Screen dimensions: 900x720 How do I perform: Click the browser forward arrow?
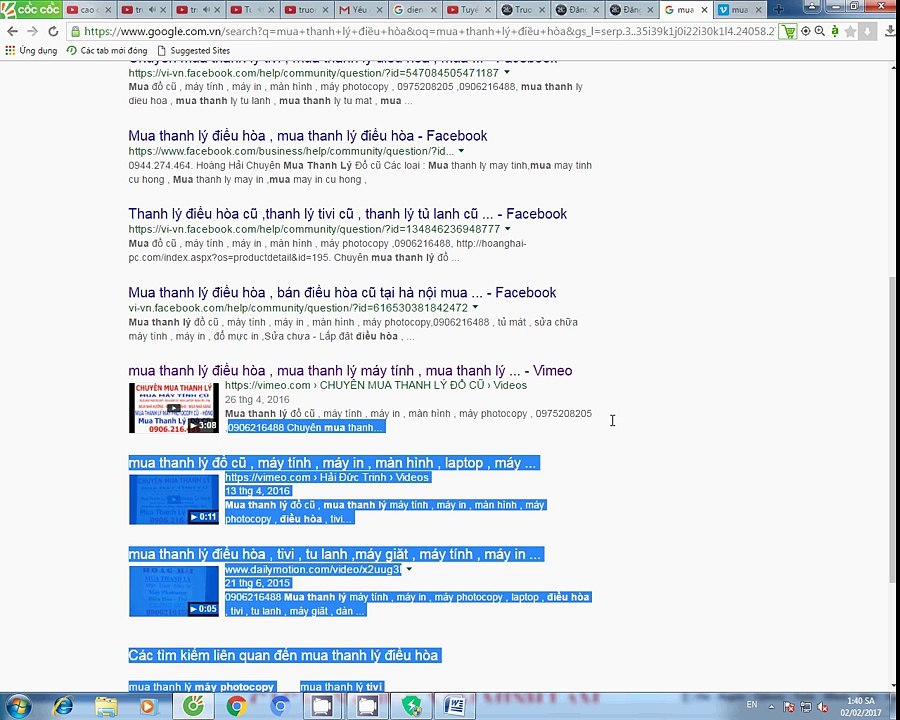pyautogui.click(x=33, y=32)
